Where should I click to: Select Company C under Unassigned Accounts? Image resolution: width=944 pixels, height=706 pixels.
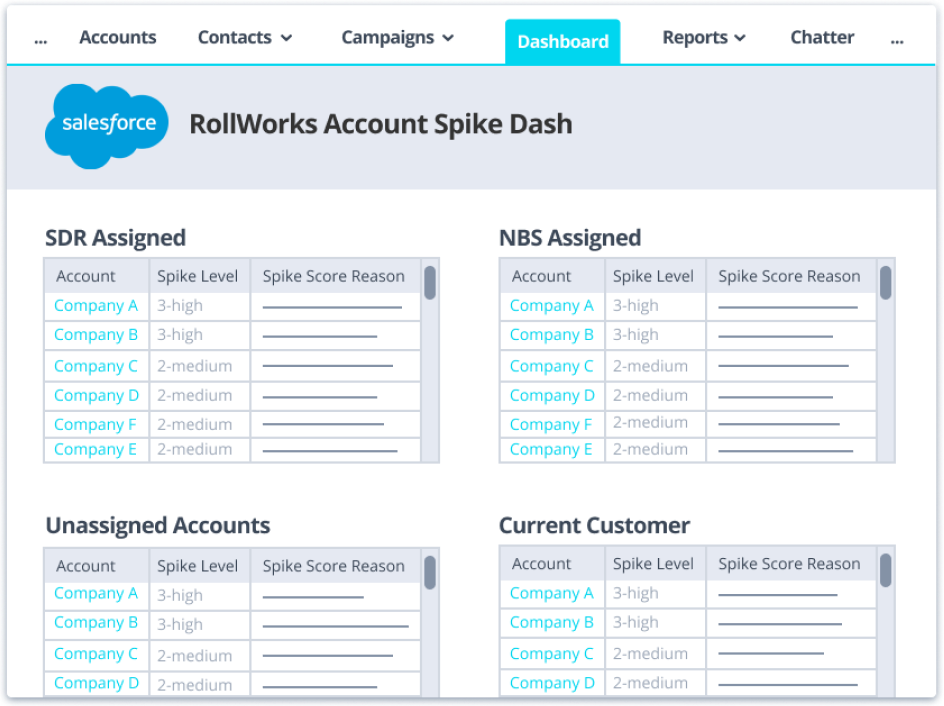pyautogui.click(x=95, y=654)
